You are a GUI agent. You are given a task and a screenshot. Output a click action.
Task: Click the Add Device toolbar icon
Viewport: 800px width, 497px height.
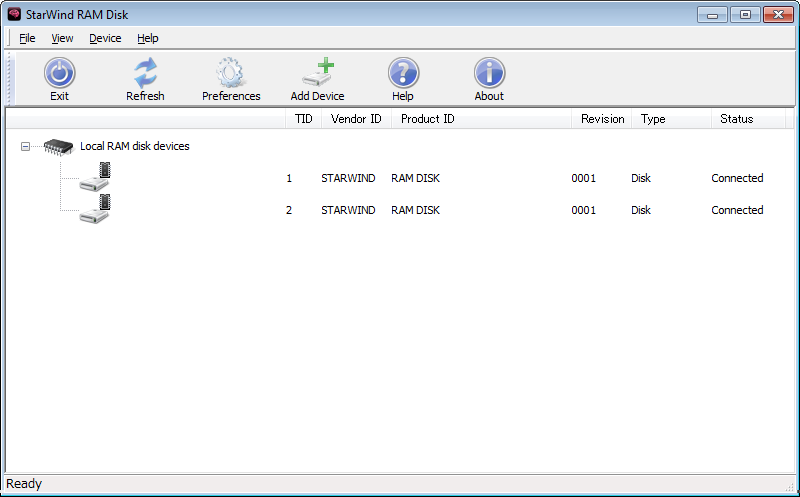(317, 72)
